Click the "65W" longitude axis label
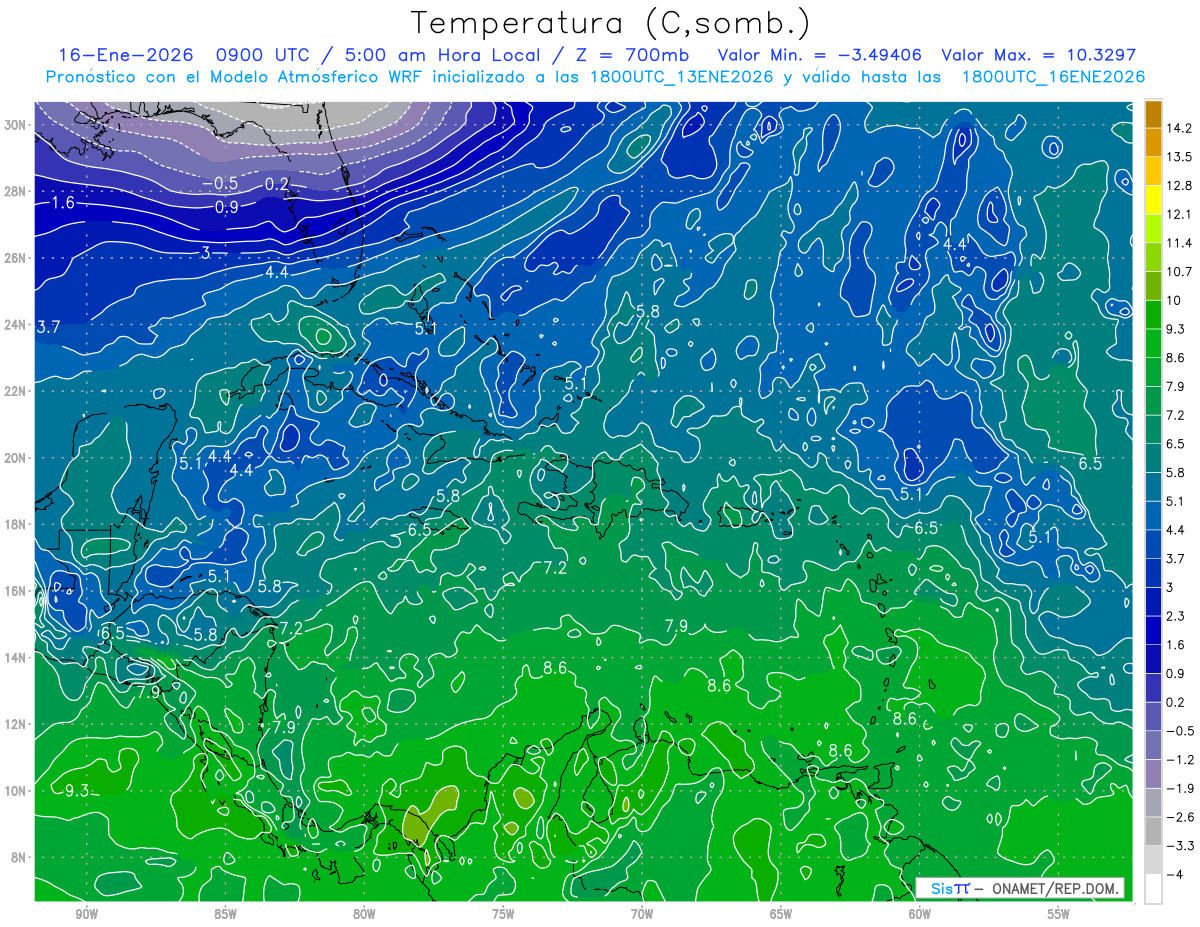The image size is (1200, 927). point(781,914)
